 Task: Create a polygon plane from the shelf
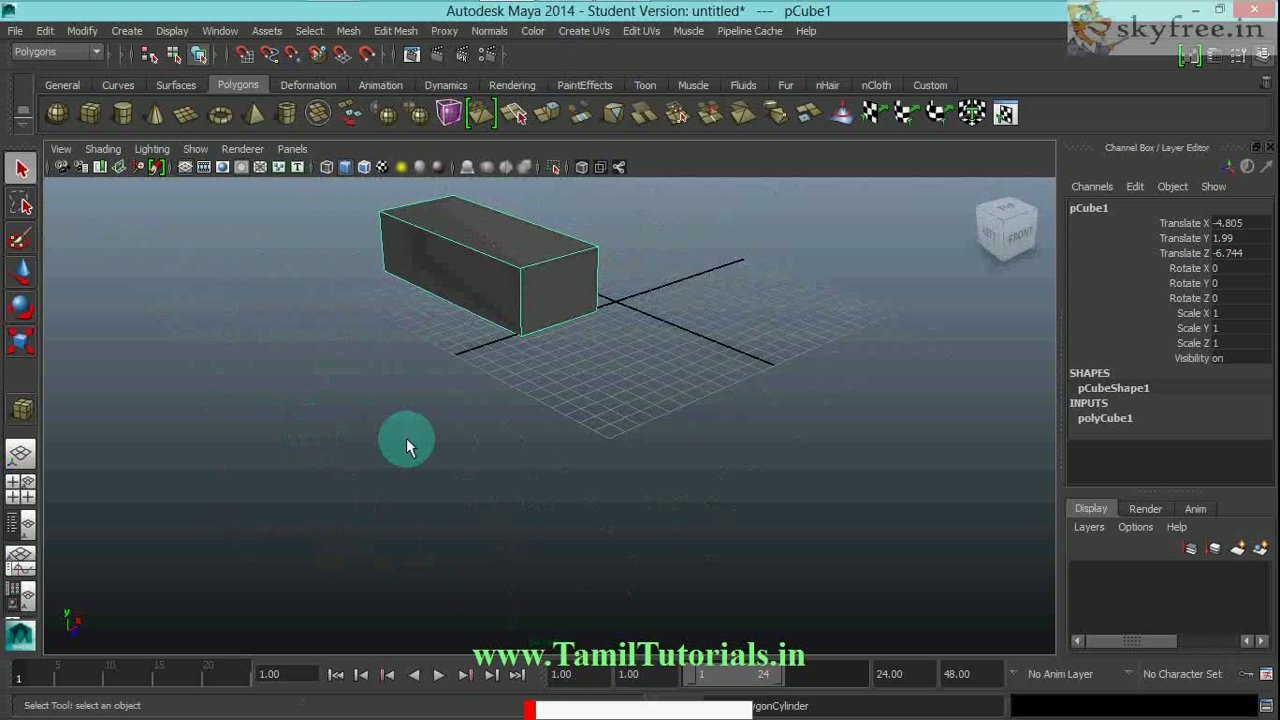pyautogui.click(x=187, y=114)
